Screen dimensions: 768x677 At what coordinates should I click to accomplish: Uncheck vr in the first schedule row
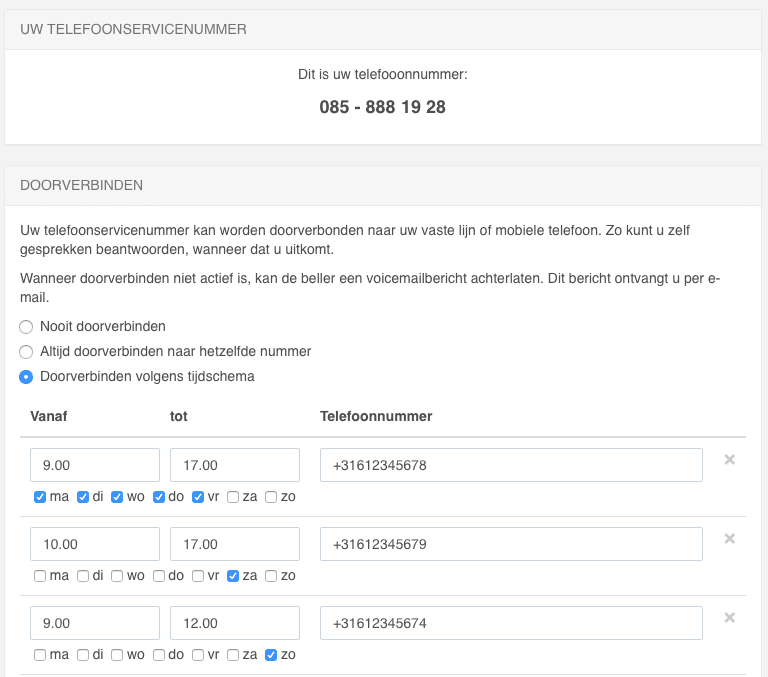(198, 497)
